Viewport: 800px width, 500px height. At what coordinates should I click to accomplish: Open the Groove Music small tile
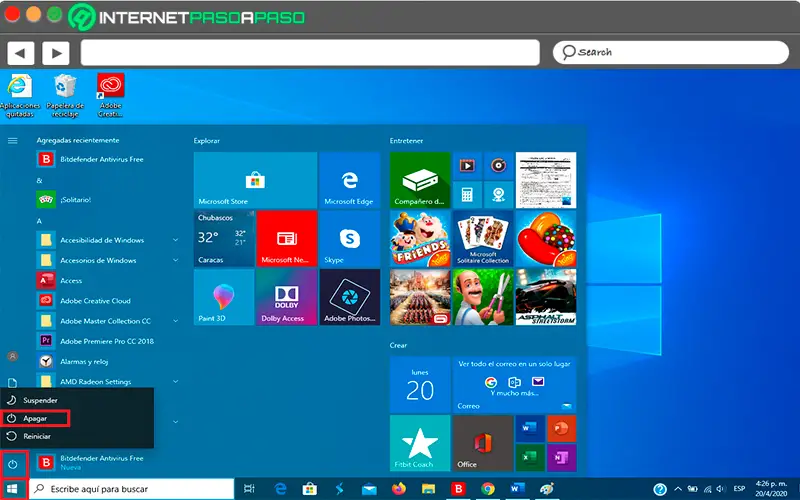pyautogui.click(x=498, y=165)
